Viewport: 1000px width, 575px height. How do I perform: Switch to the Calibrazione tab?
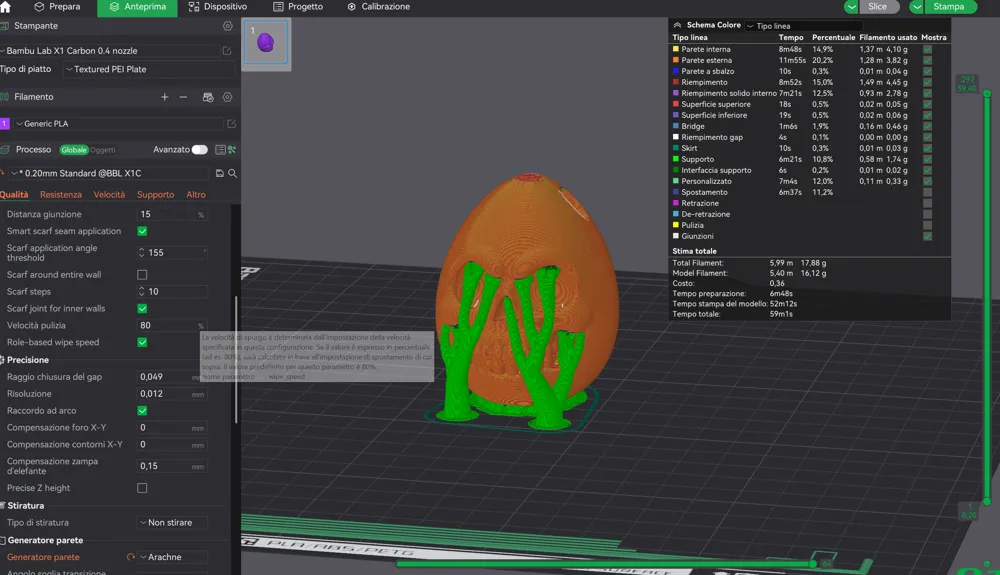[x=379, y=7]
